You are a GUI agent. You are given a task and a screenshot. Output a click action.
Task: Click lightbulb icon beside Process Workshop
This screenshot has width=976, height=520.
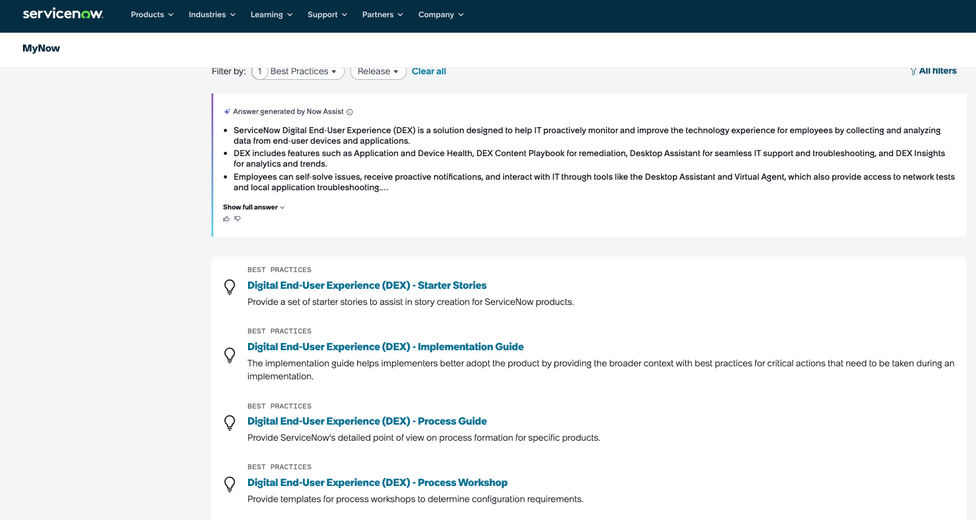point(230,484)
